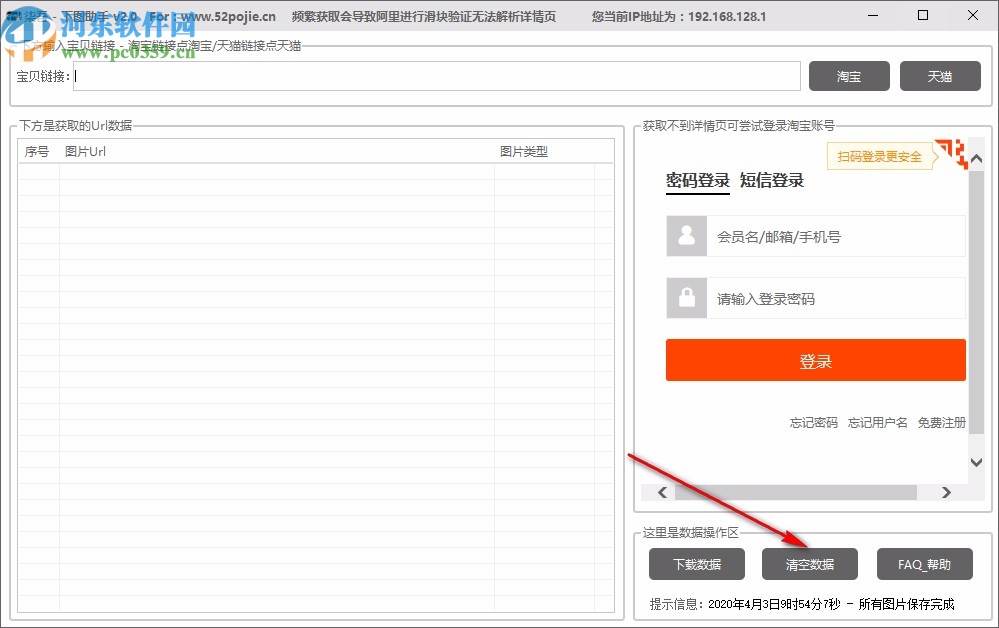The image size is (999, 628).
Task: Click the 清空数据 clear data button
Action: point(809,564)
